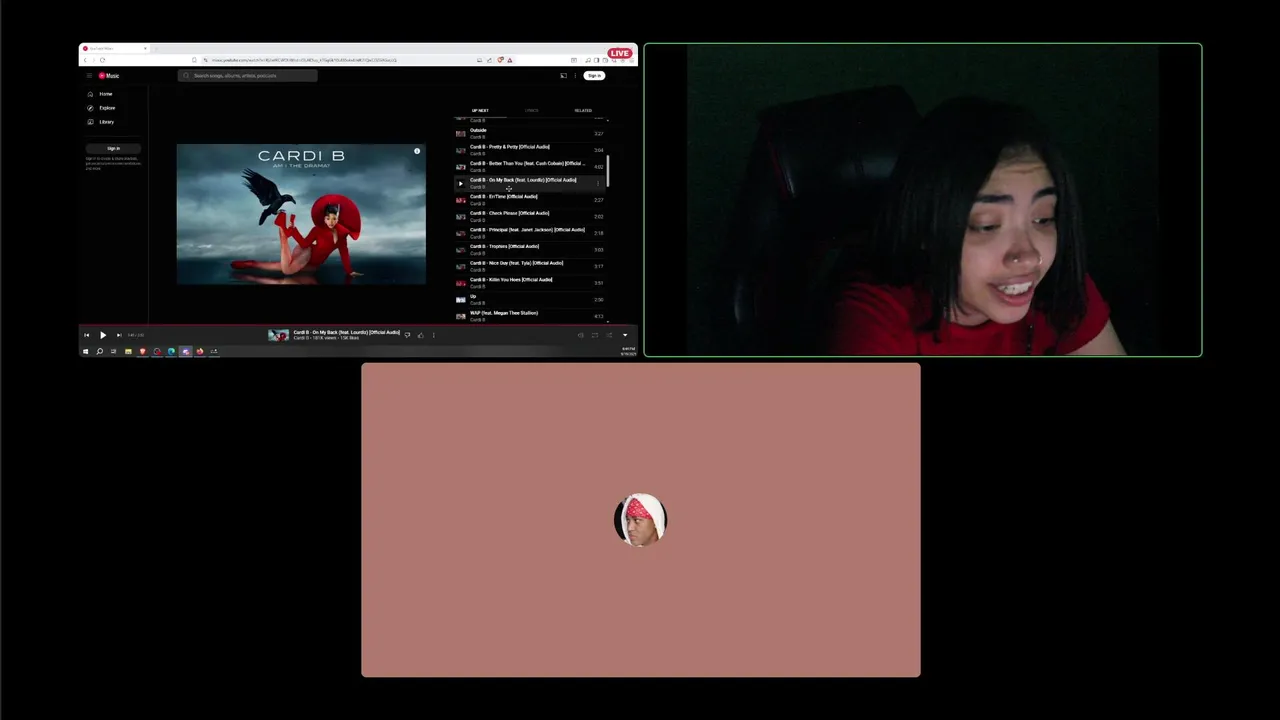Click the Cardi B album artwork
Viewport: 1280px width, 720px height.
click(x=301, y=214)
